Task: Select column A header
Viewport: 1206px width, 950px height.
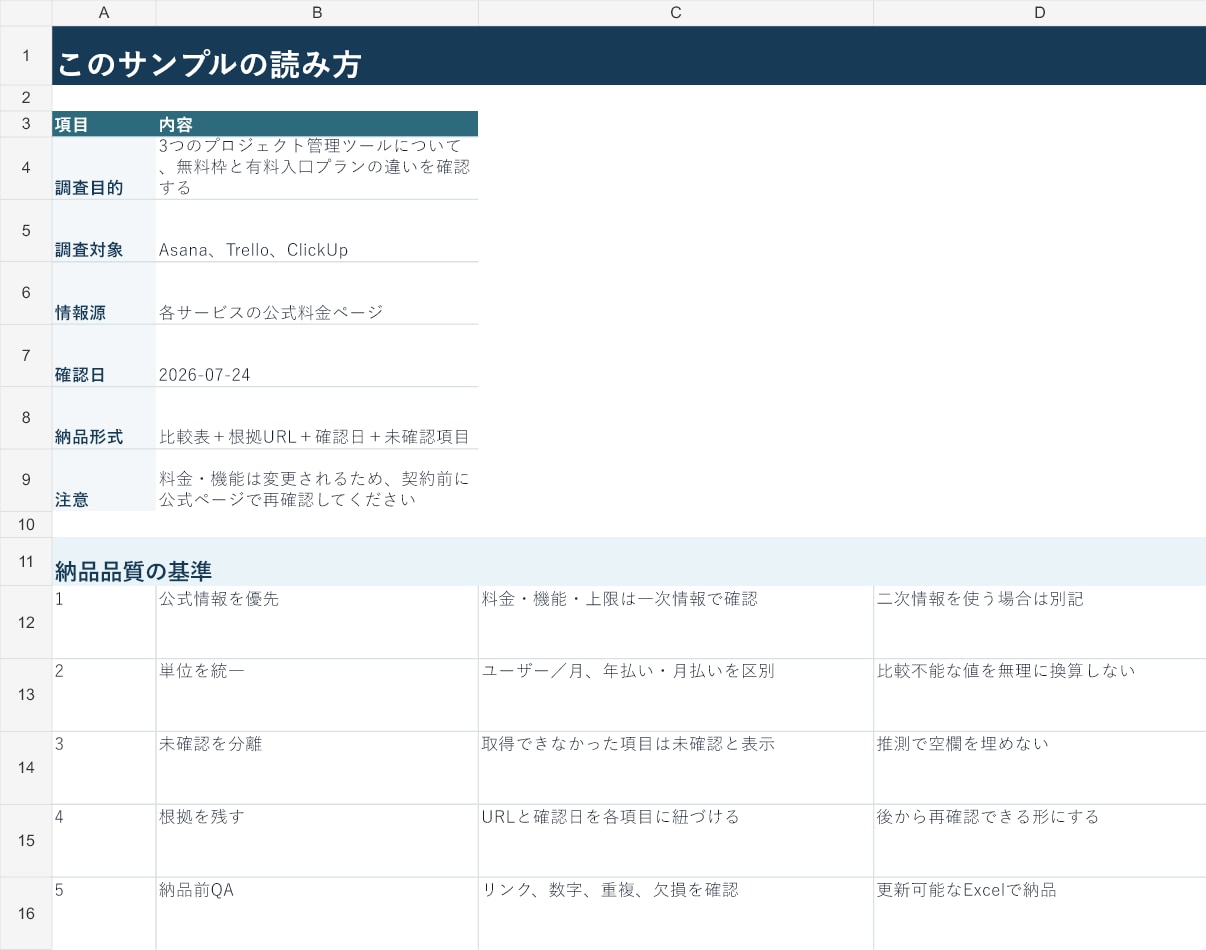Action: tap(104, 12)
